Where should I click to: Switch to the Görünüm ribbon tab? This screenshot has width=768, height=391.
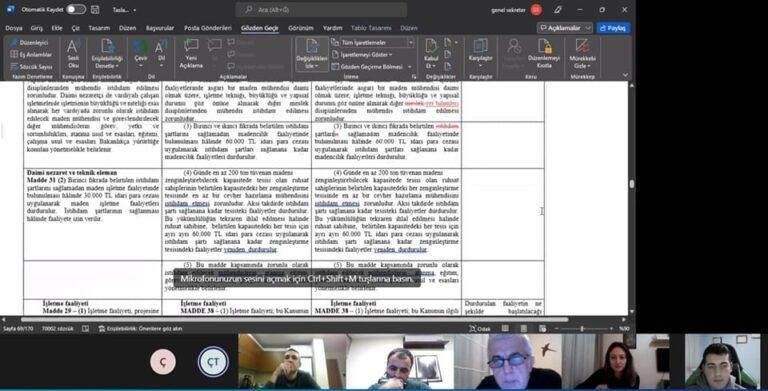coord(300,28)
